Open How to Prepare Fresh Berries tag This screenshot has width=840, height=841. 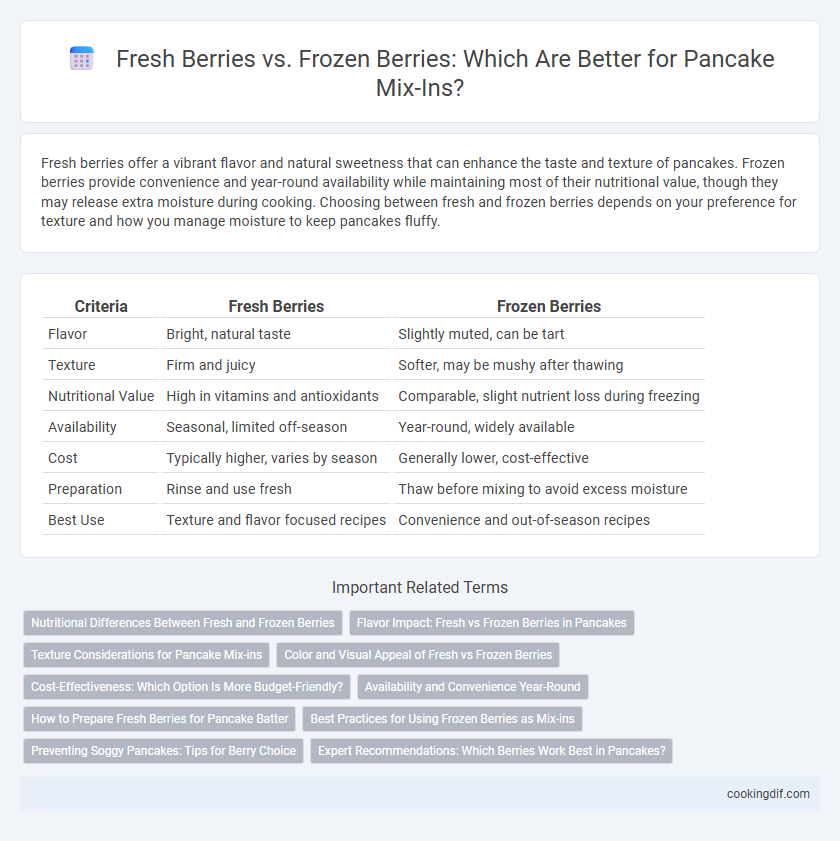159,719
